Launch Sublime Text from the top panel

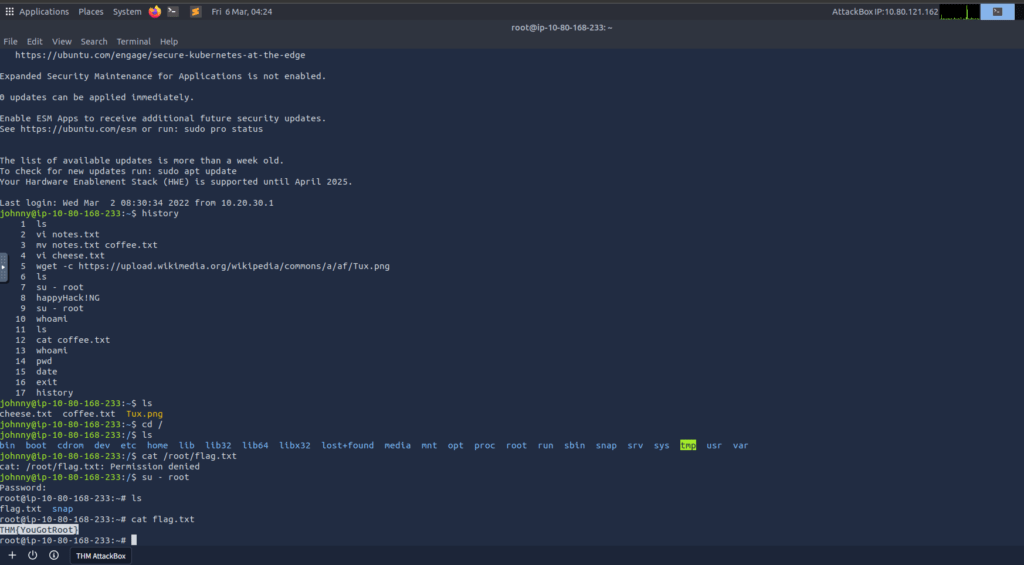click(195, 12)
